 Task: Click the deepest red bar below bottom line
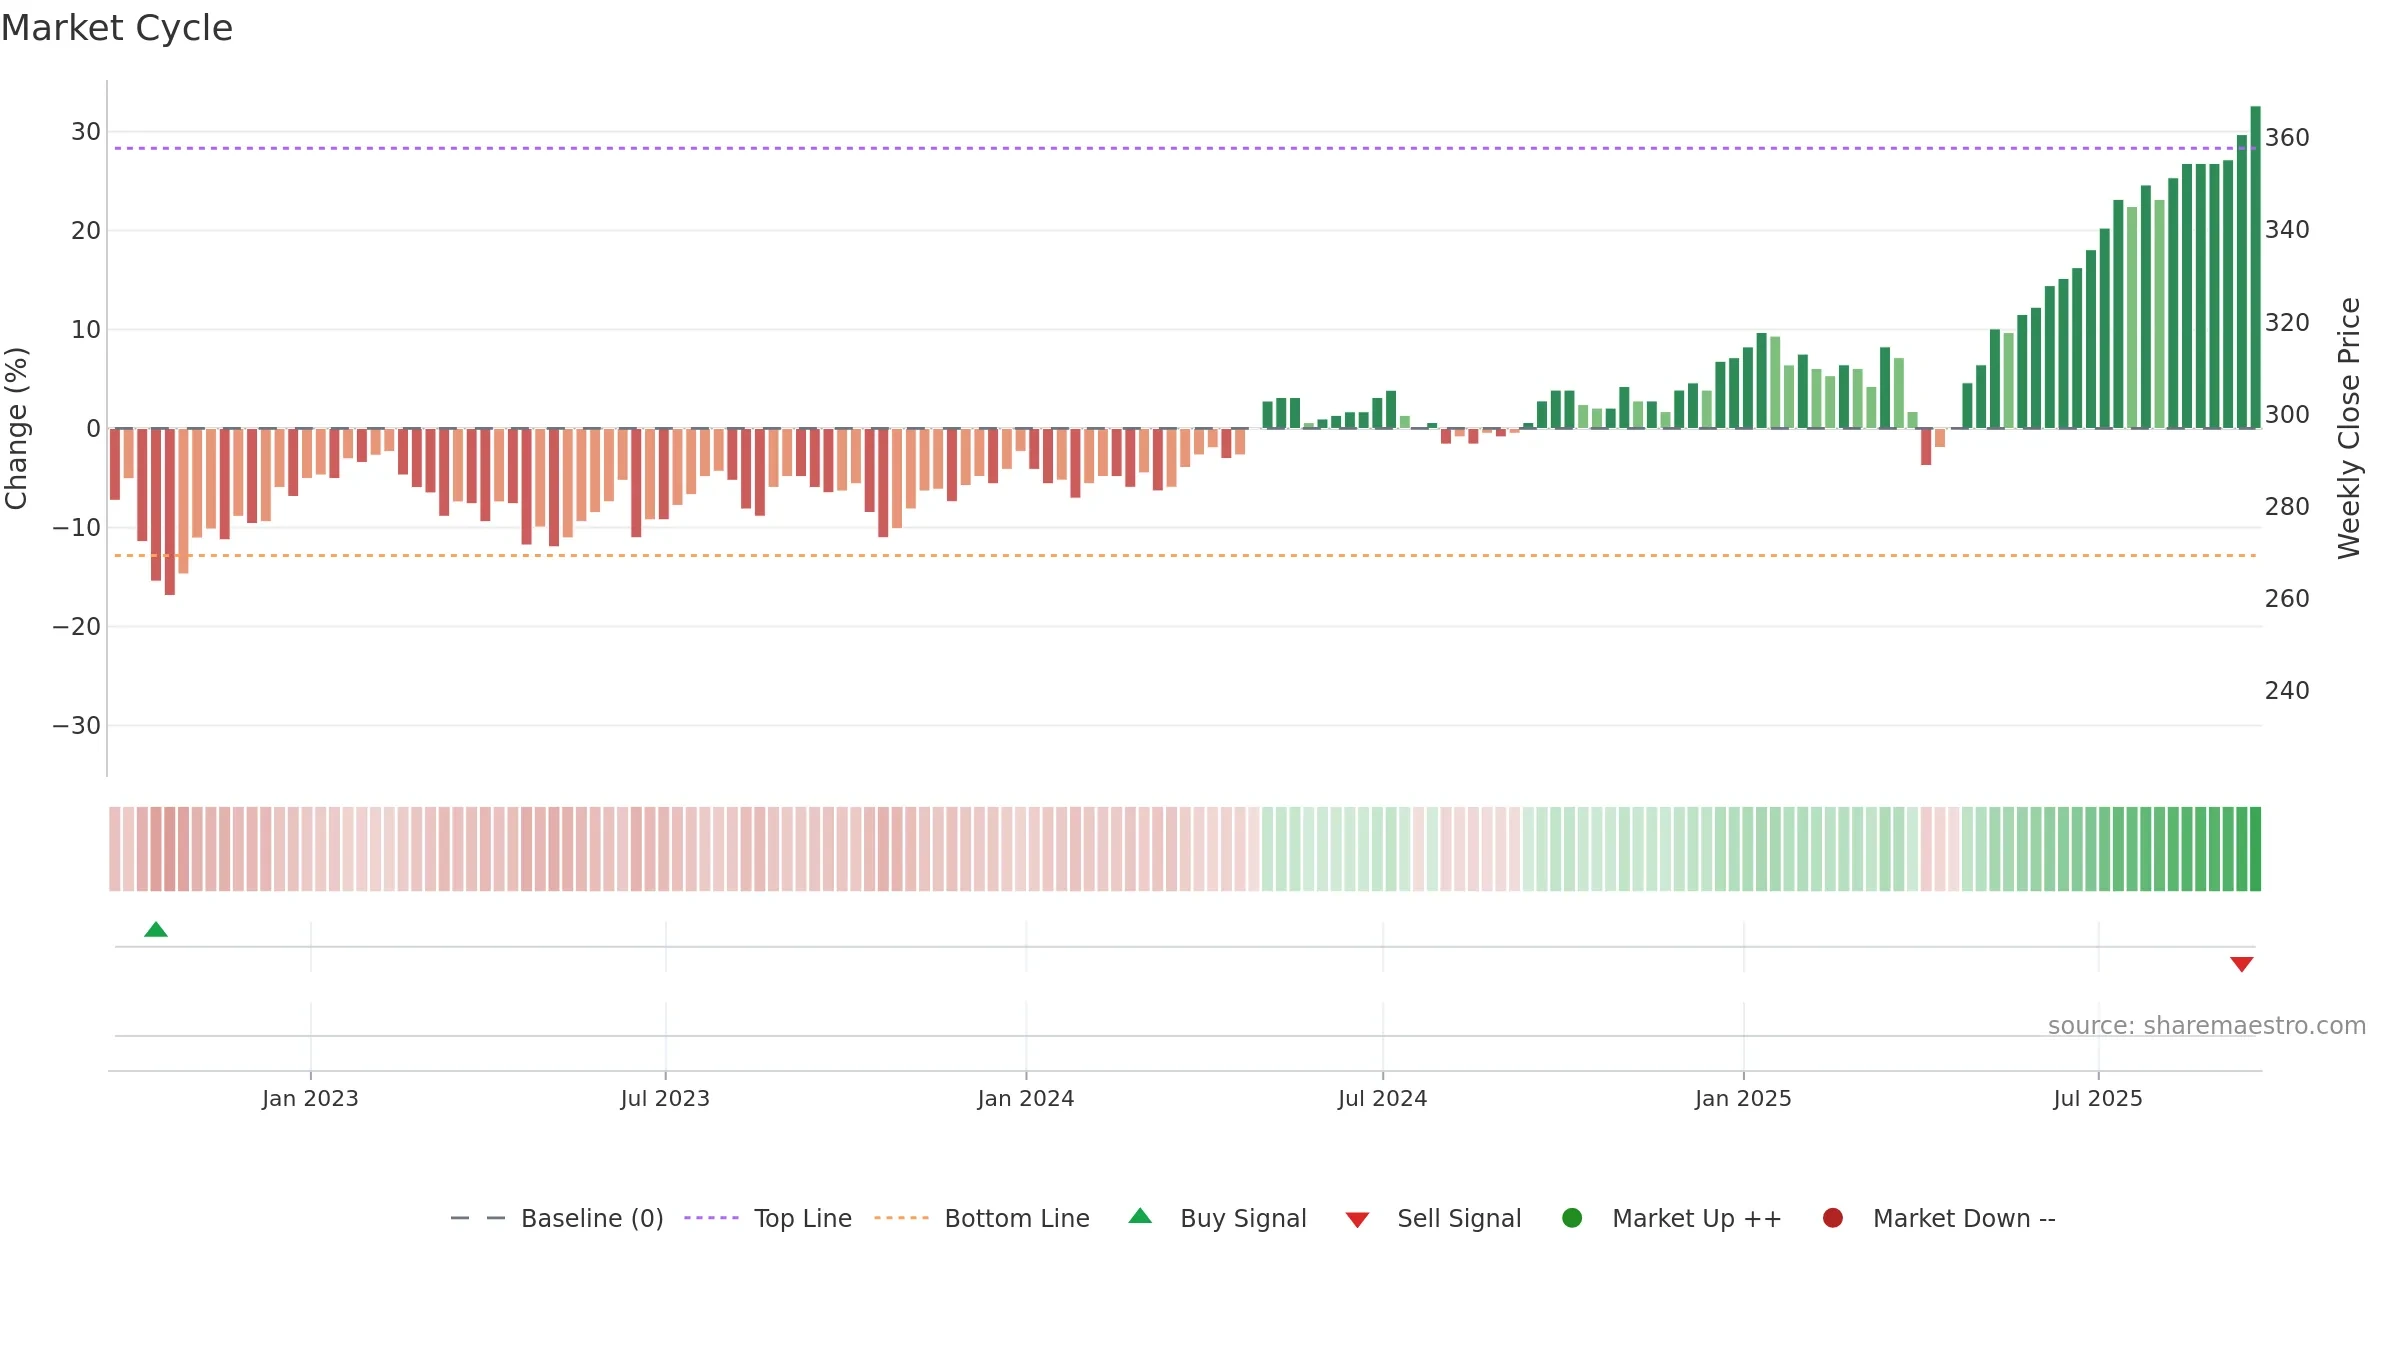point(170,512)
